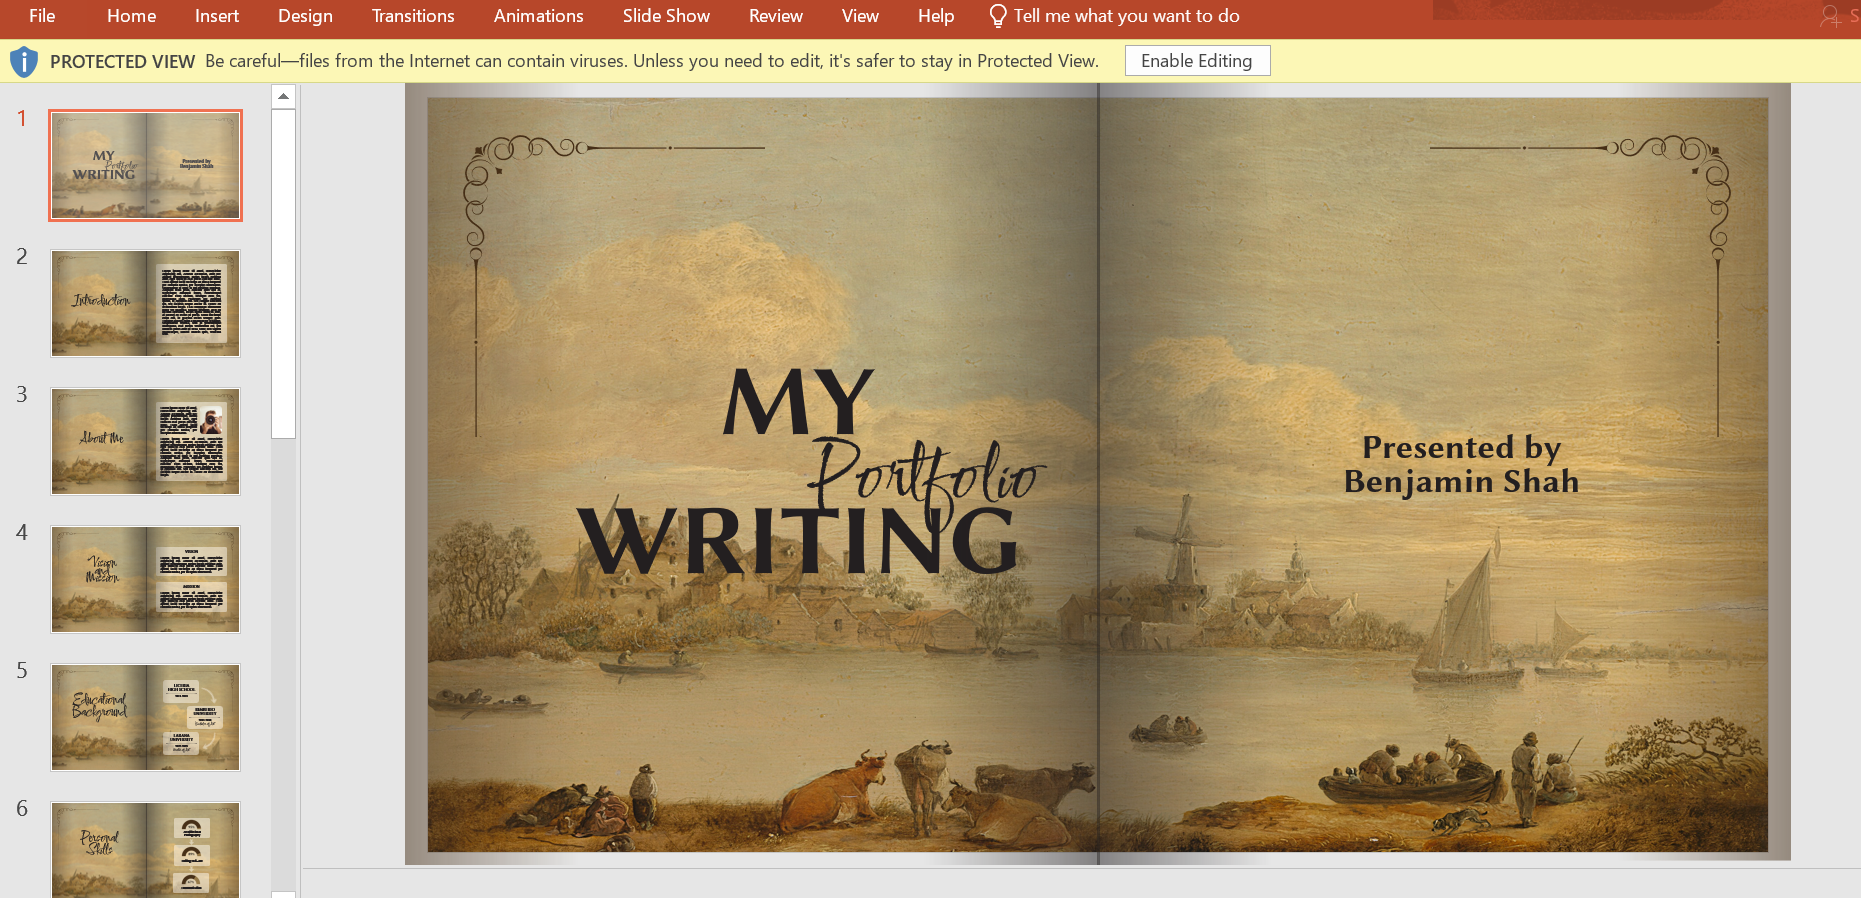Click the 'Tell me what you want to do' box
The height and width of the screenshot is (898, 1861).
[1126, 16]
